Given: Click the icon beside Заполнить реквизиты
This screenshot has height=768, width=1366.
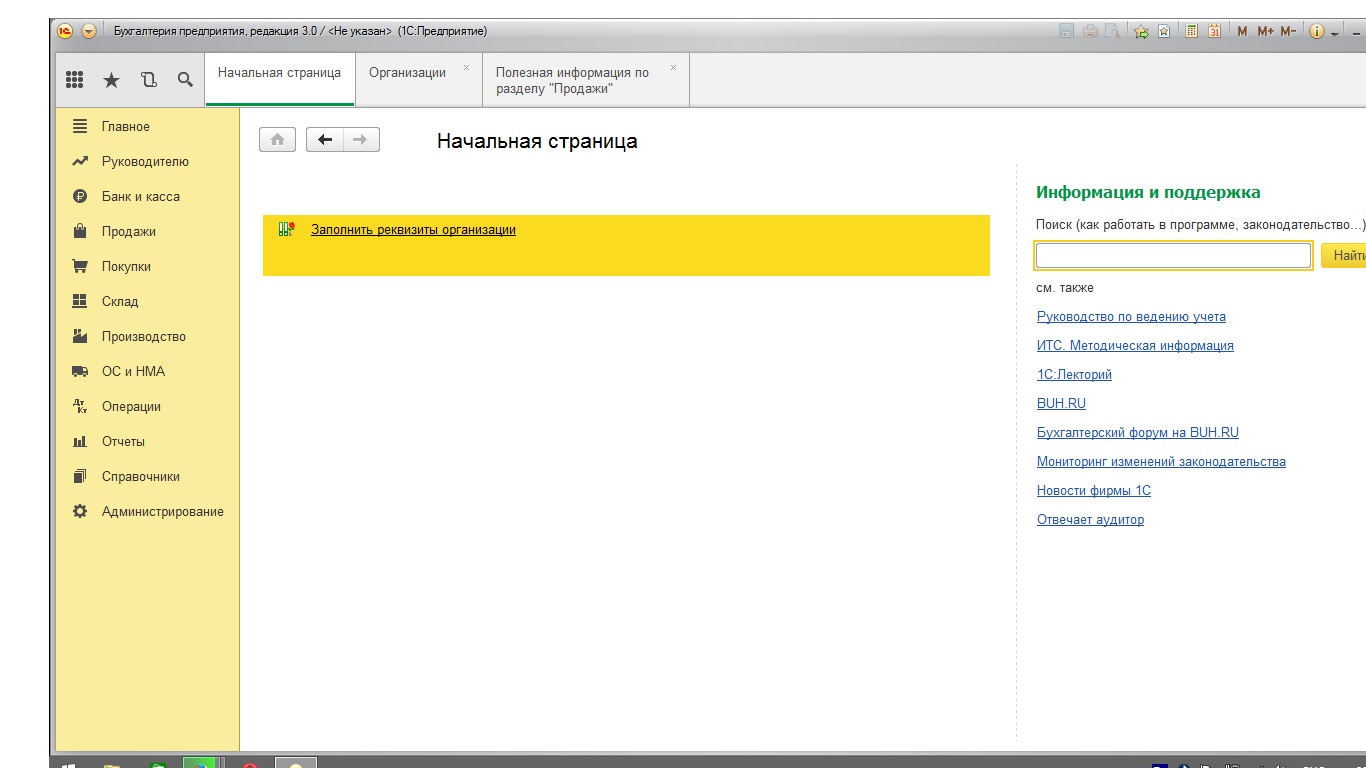Looking at the screenshot, I should (287, 229).
